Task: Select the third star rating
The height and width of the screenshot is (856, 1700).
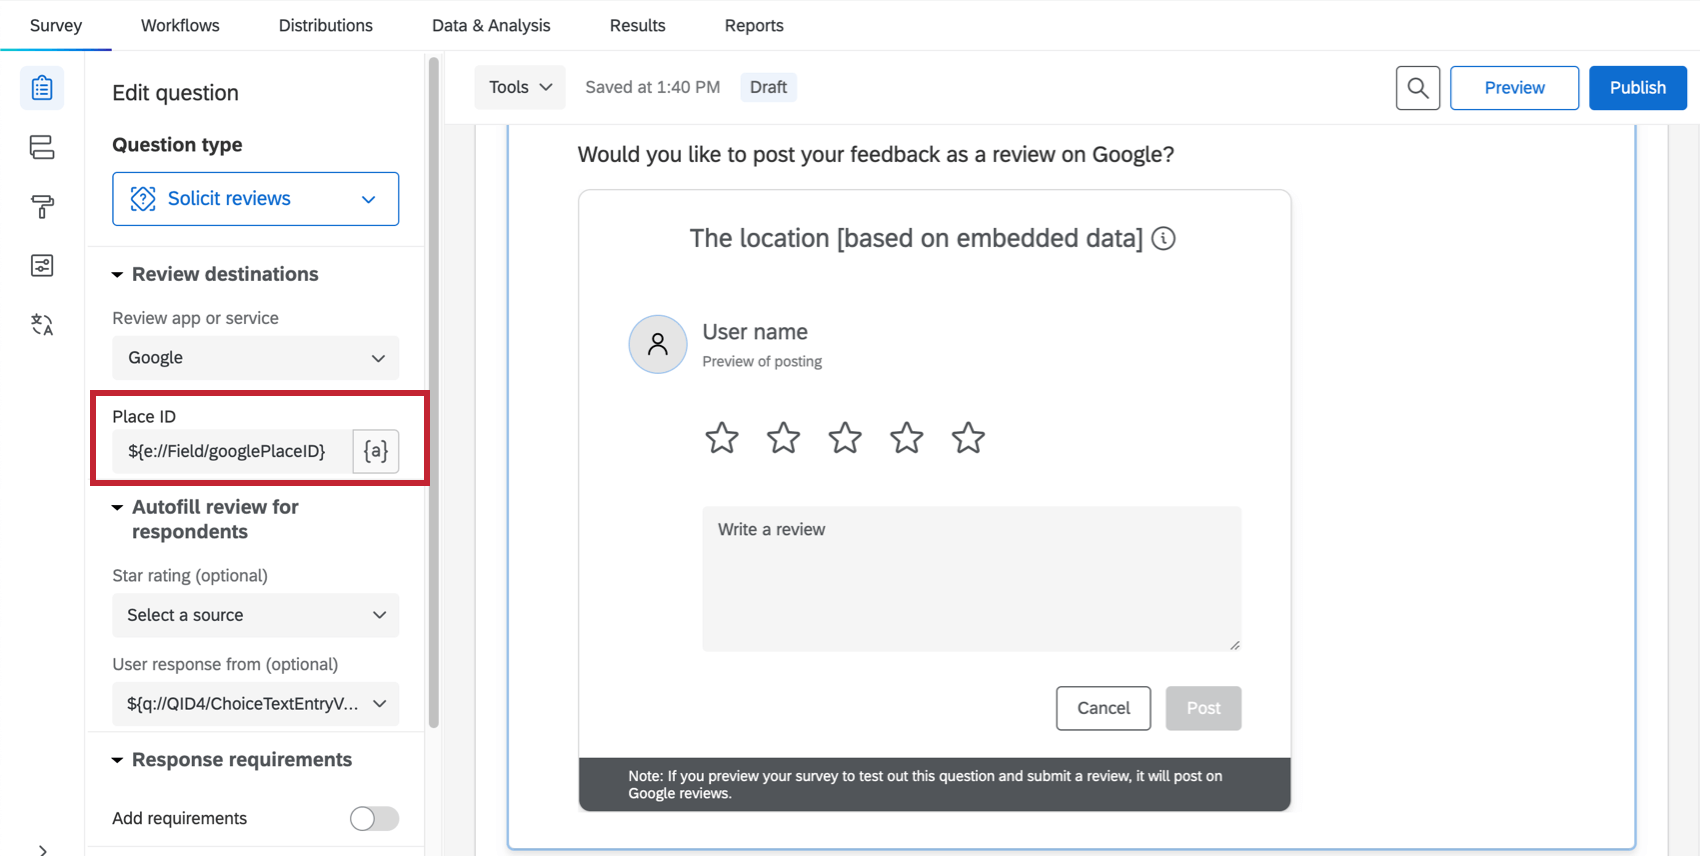Action: click(x=845, y=437)
